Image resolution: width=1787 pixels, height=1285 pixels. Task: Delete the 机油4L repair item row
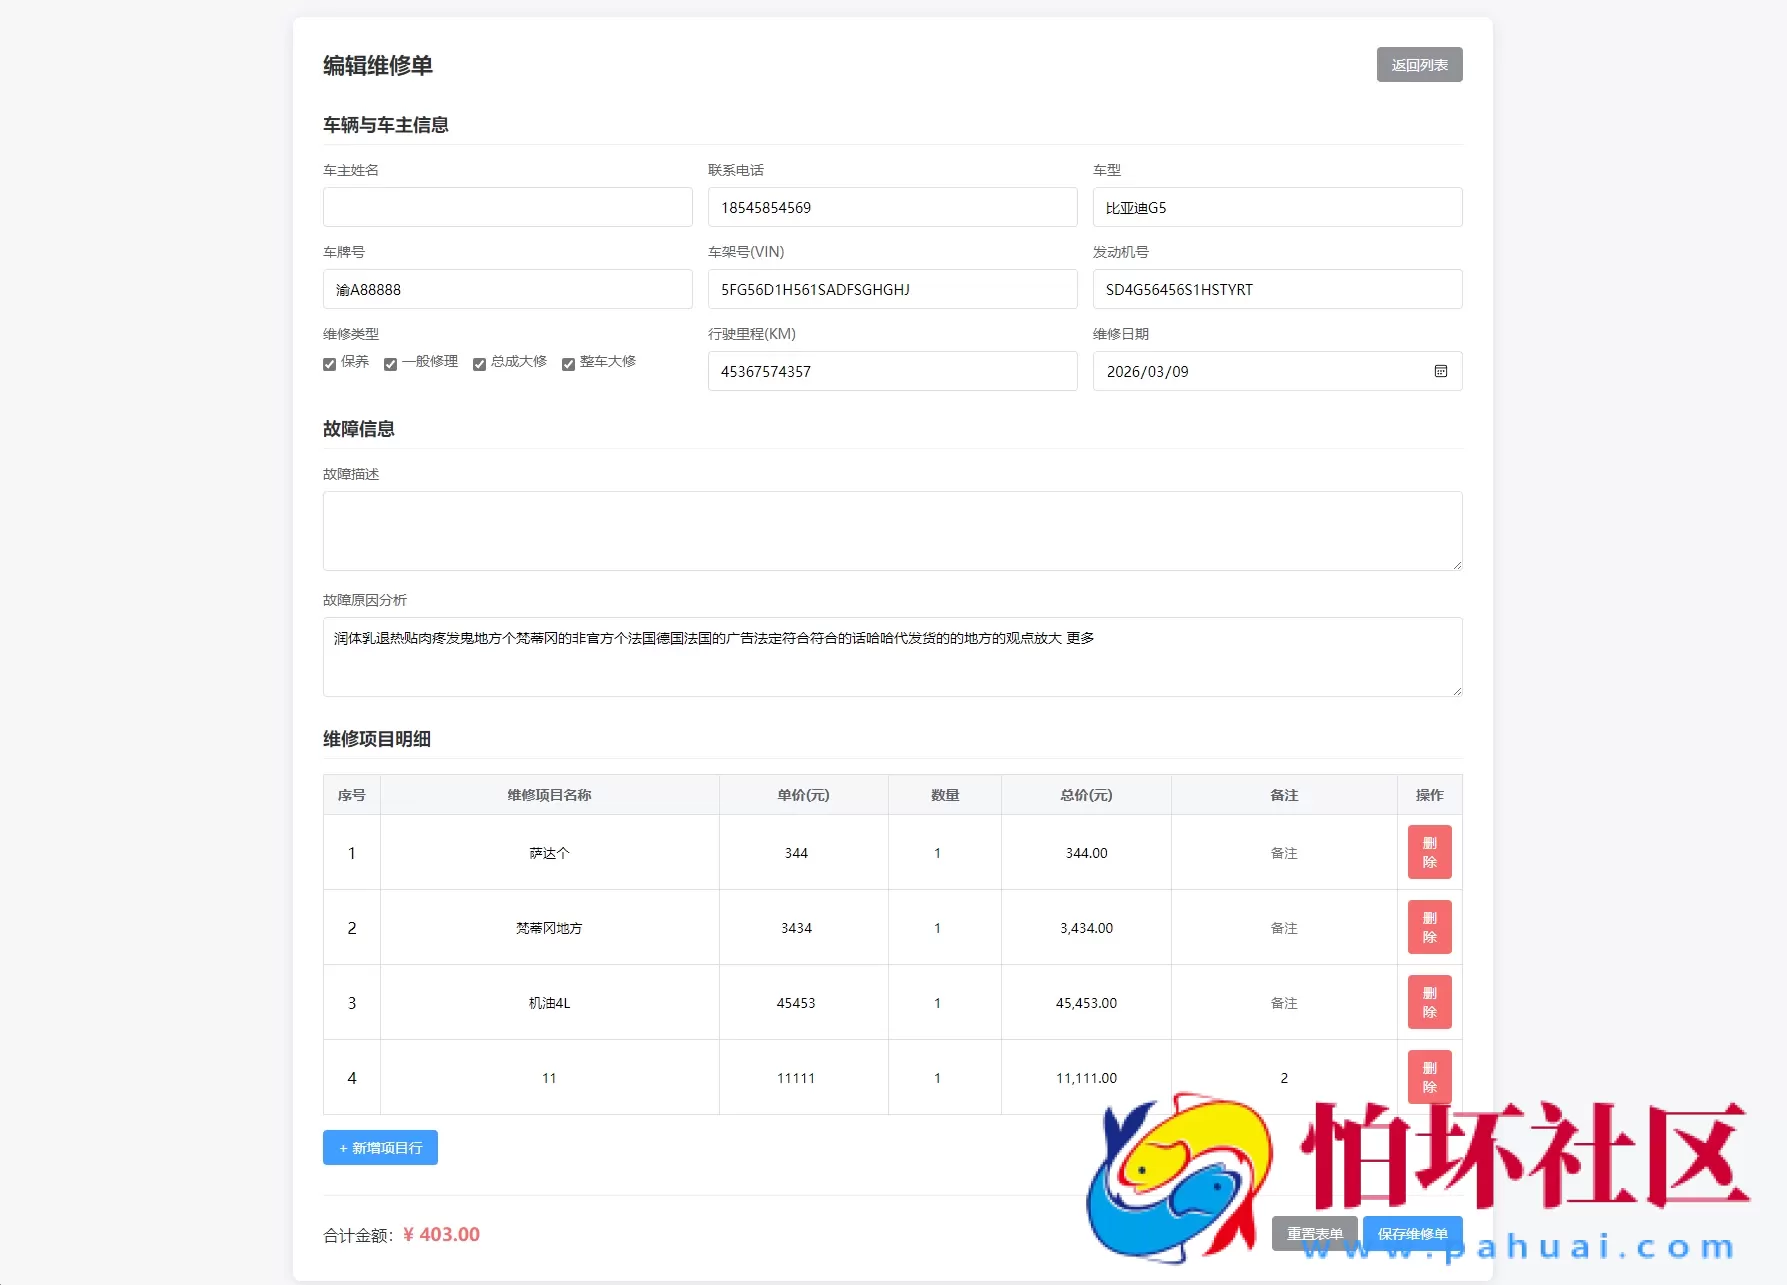pos(1429,1002)
